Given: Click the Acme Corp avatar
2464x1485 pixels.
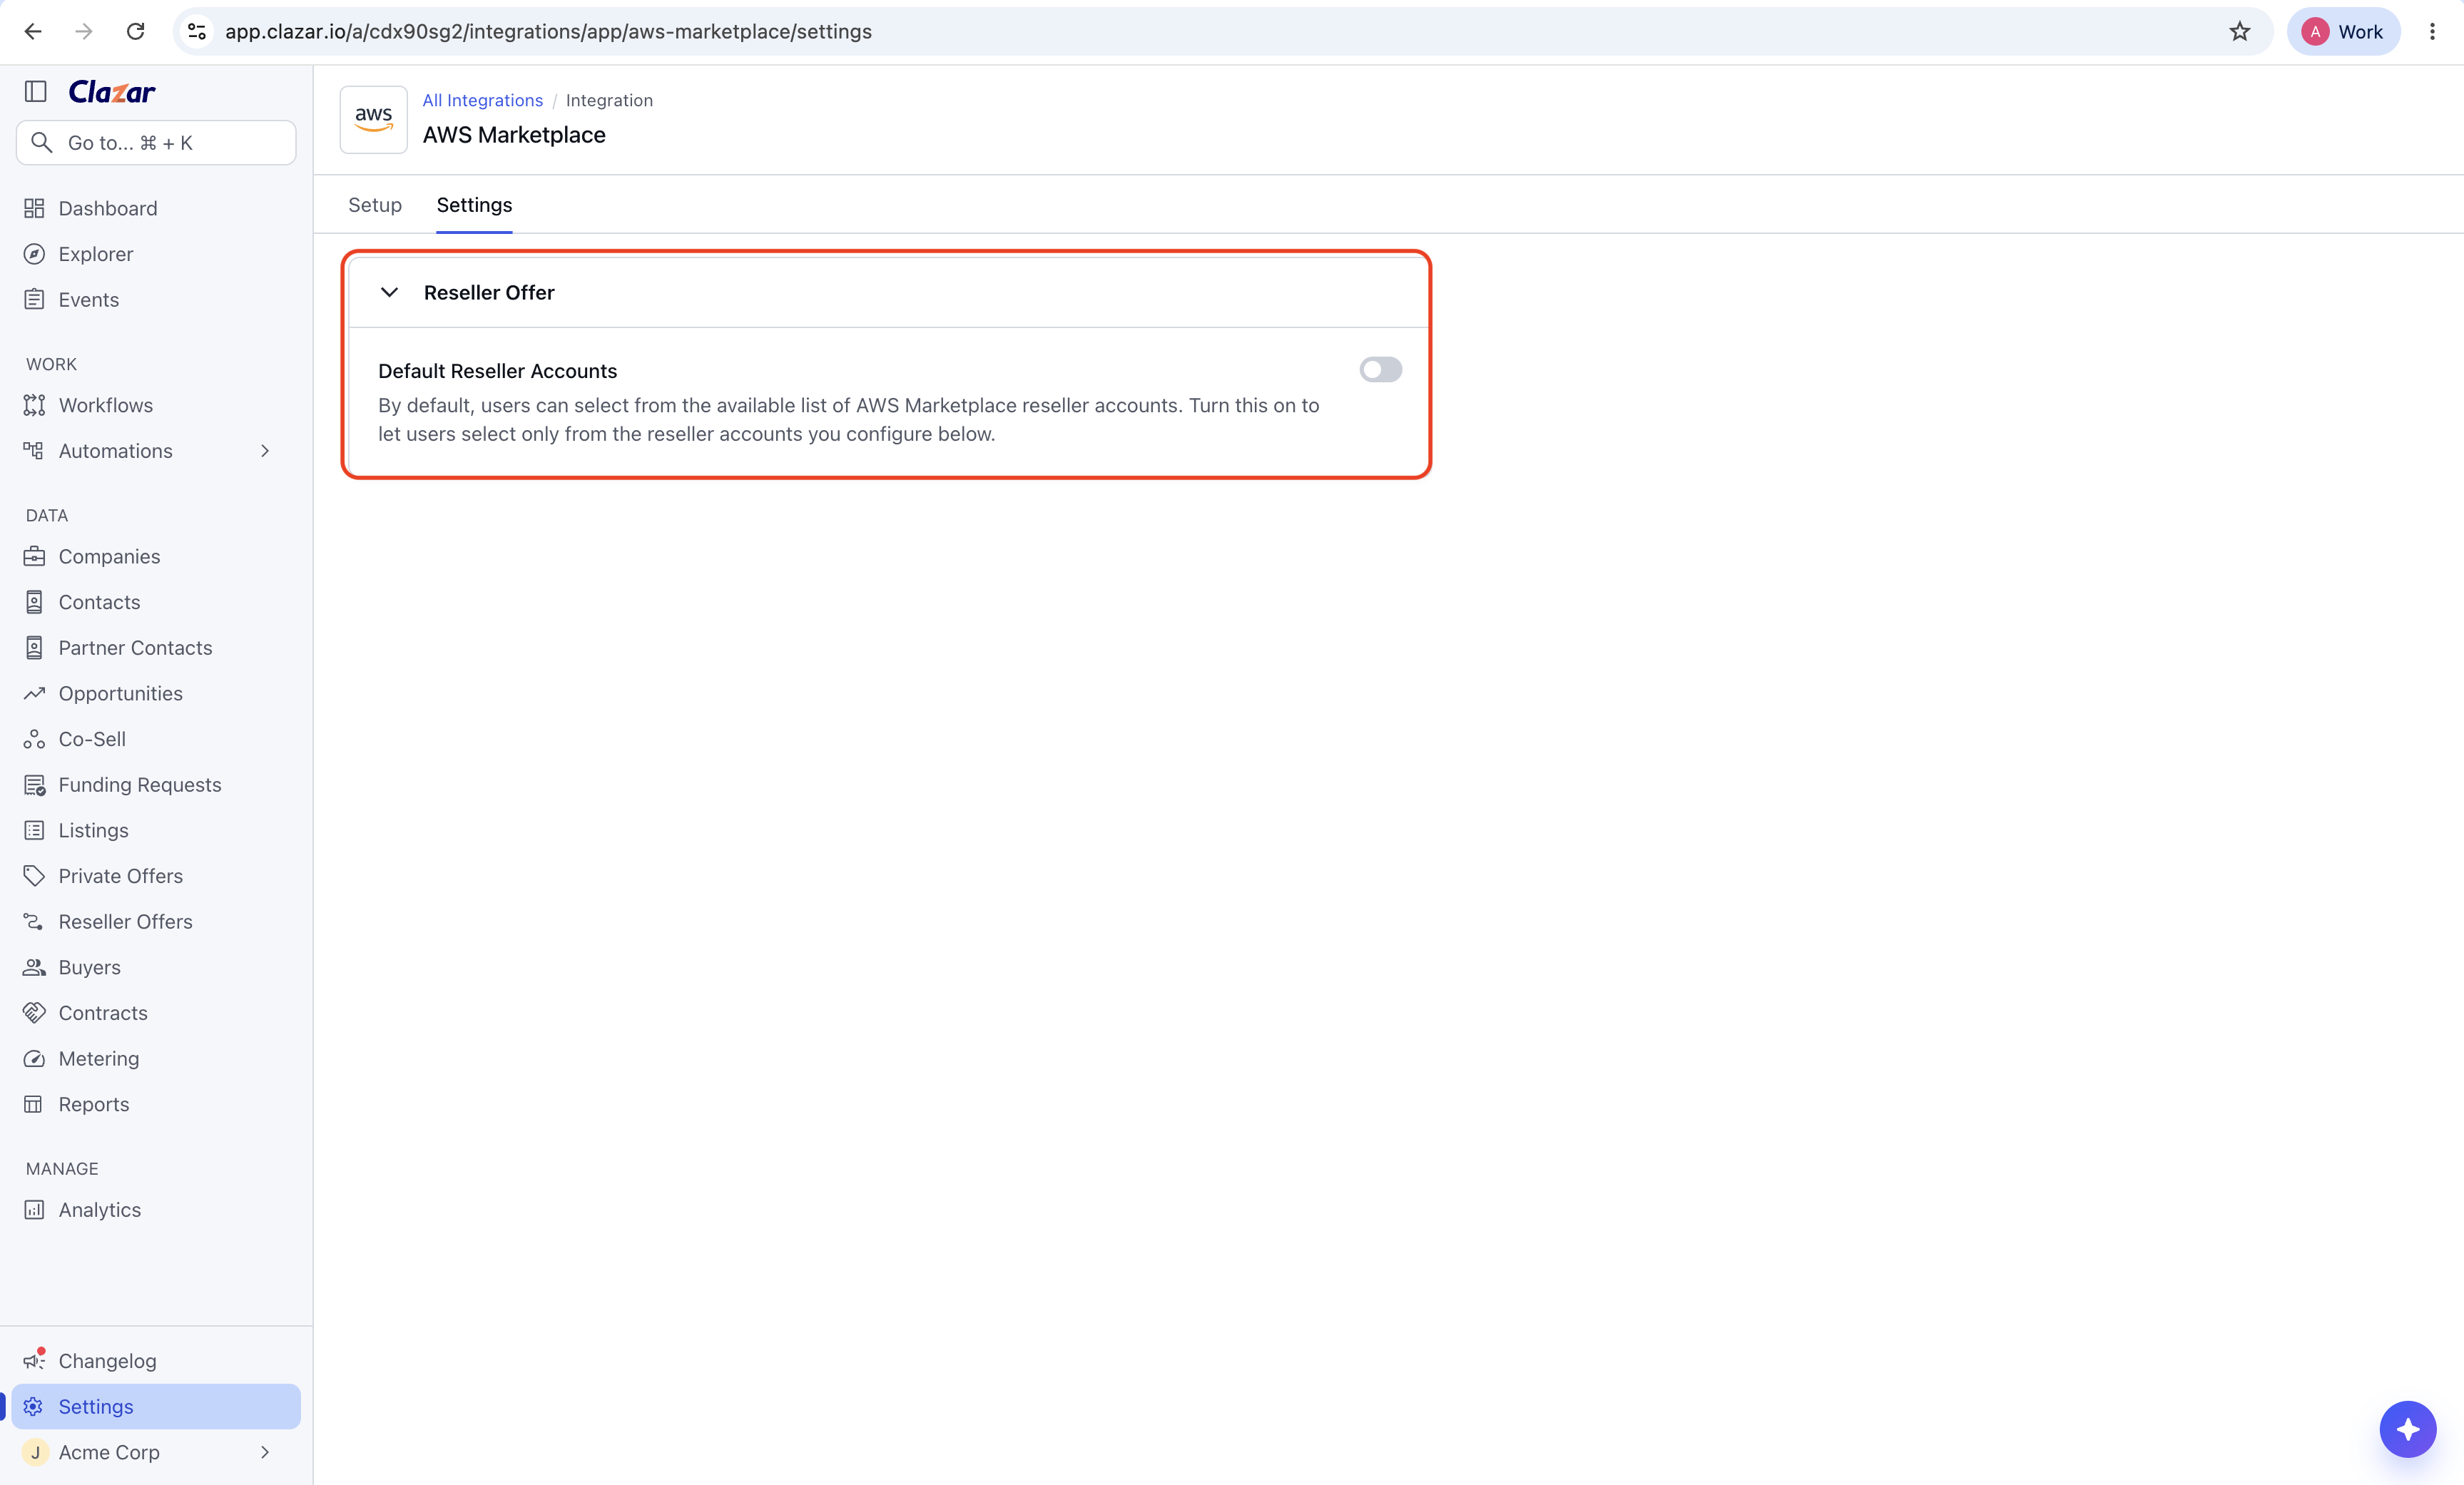Looking at the screenshot, I should pyautogui.click(x=35, y=1452).
